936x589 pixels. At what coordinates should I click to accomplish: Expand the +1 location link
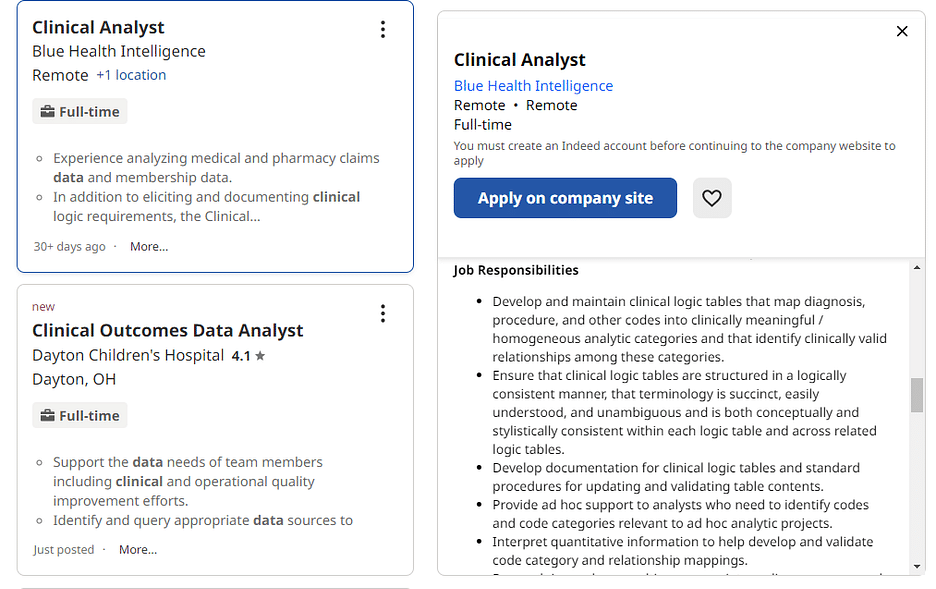click(131, 75)
